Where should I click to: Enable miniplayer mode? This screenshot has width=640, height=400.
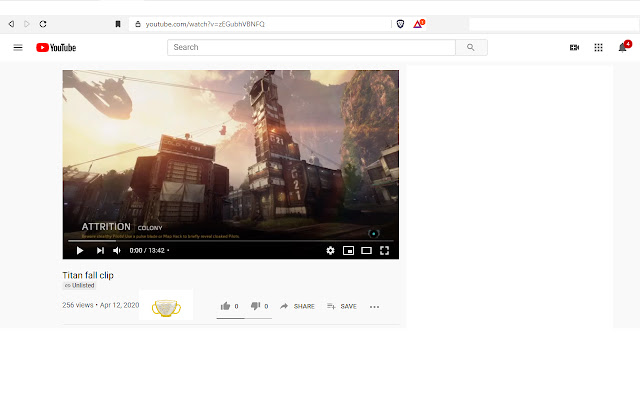click(348, 251)
